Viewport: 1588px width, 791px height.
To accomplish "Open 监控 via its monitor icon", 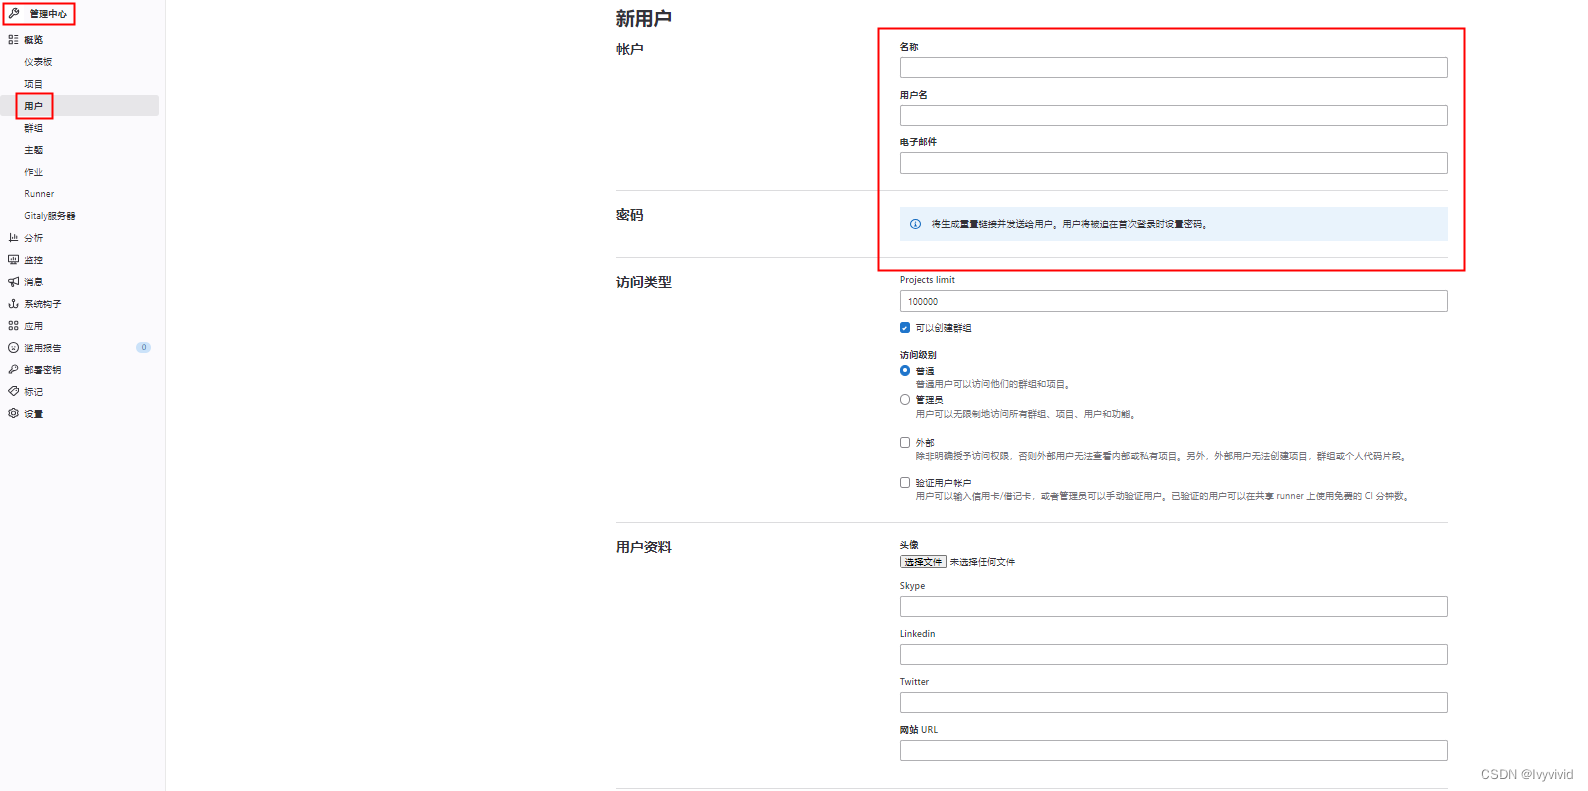I will tap(13, 260).
